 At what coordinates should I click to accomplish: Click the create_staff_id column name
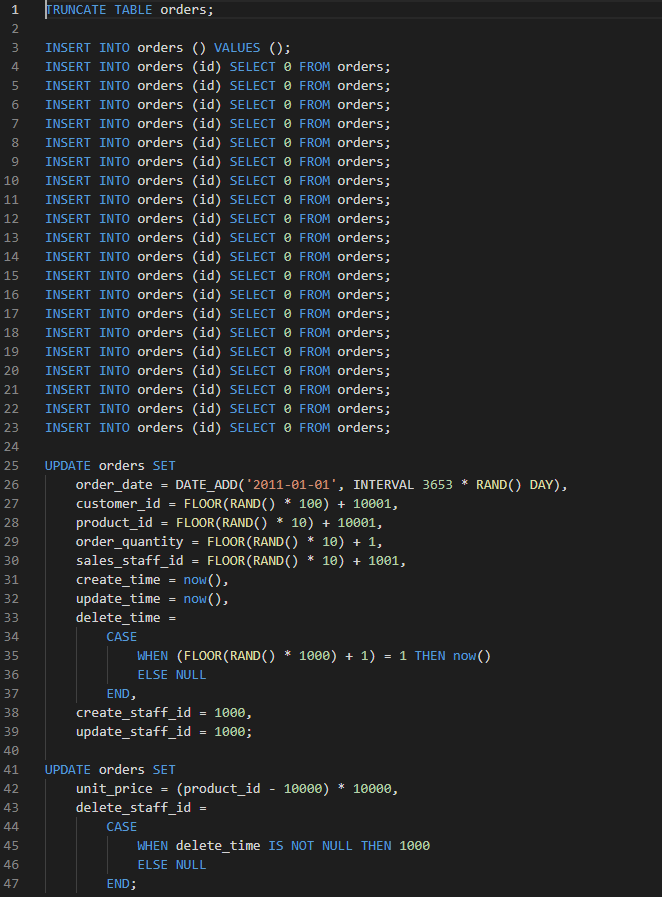(133, 712)
